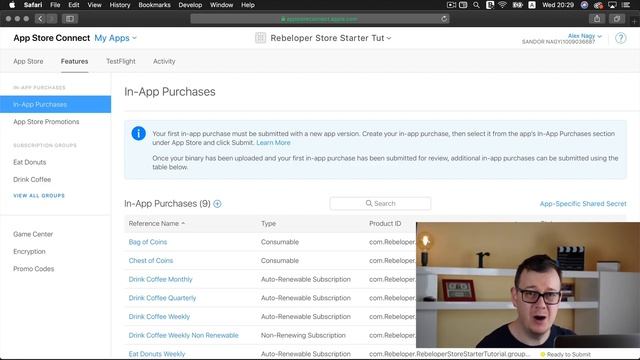Switch to the Activity tab
Viewport: 640px width, 360px height.
coord(164,61)
